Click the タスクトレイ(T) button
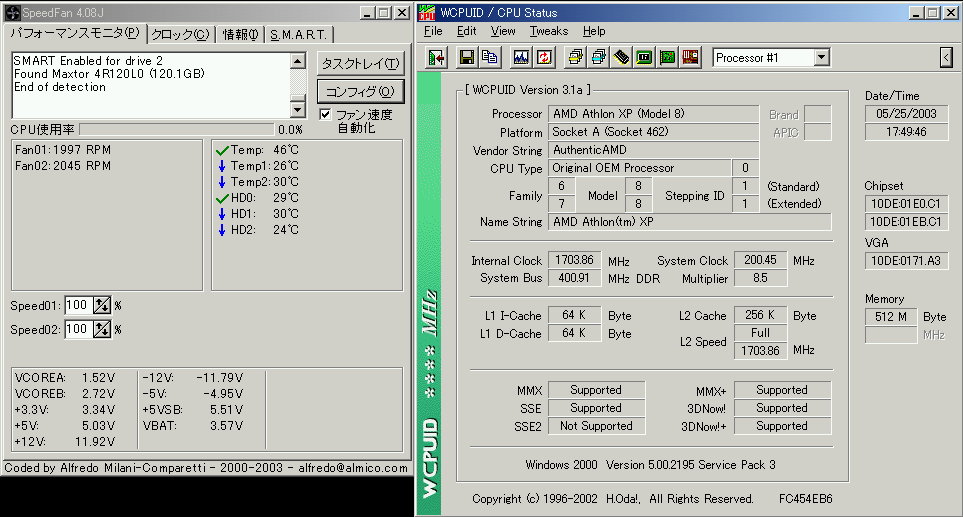Viewport: 963px width, 517px height. (361, 63)
